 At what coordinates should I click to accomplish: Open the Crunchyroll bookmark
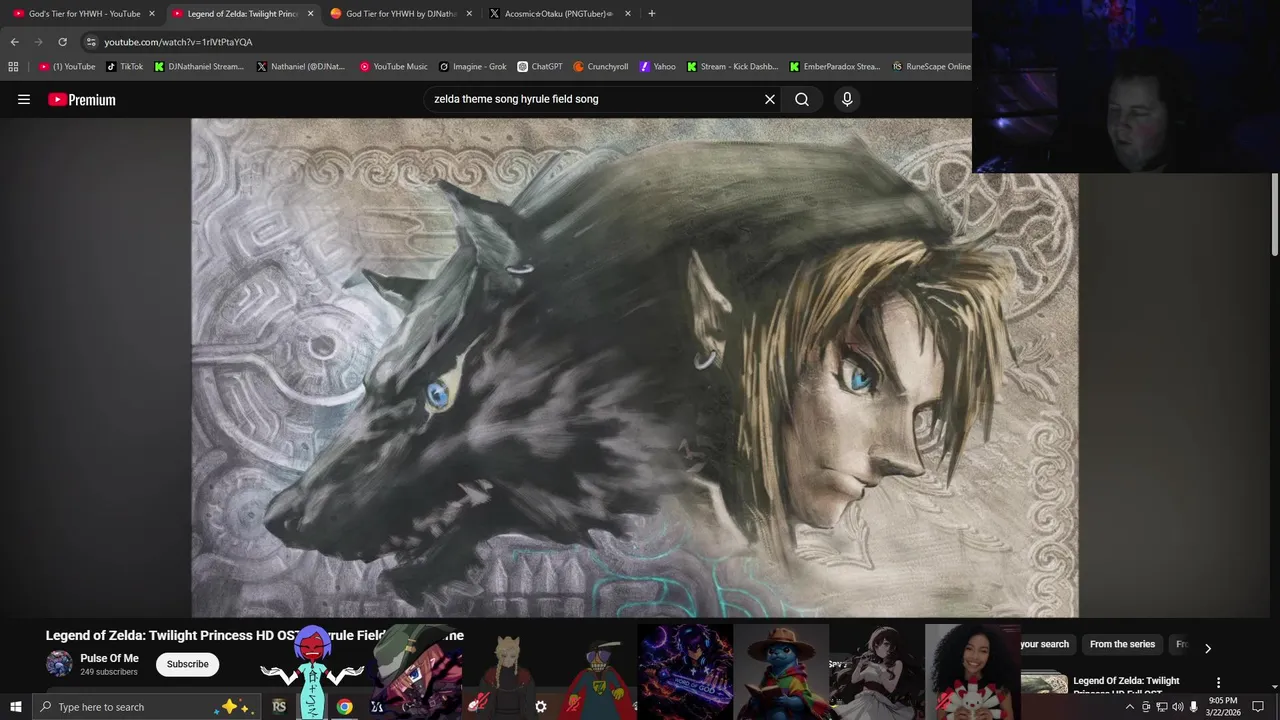[x=600, y=67]
